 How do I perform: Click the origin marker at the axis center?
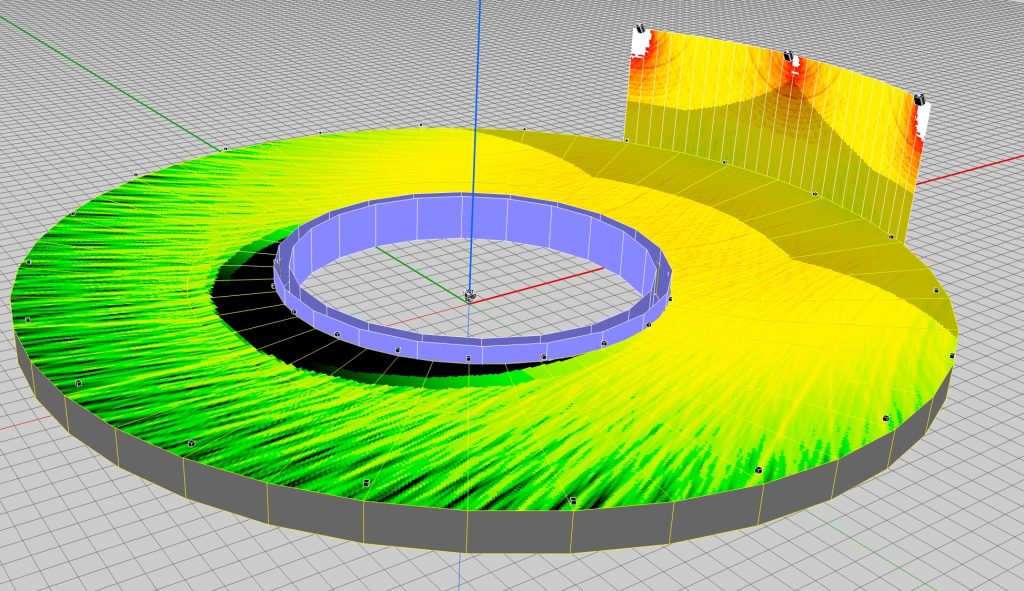(469, 295)
